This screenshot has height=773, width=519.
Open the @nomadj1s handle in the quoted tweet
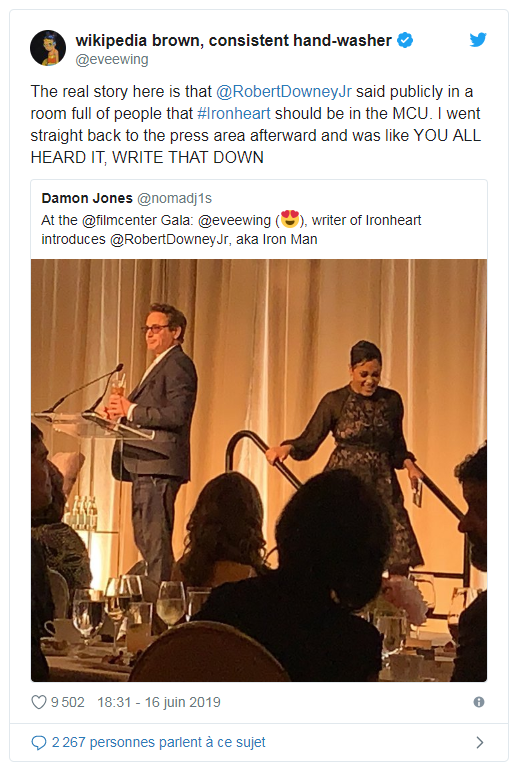(174, 198)
